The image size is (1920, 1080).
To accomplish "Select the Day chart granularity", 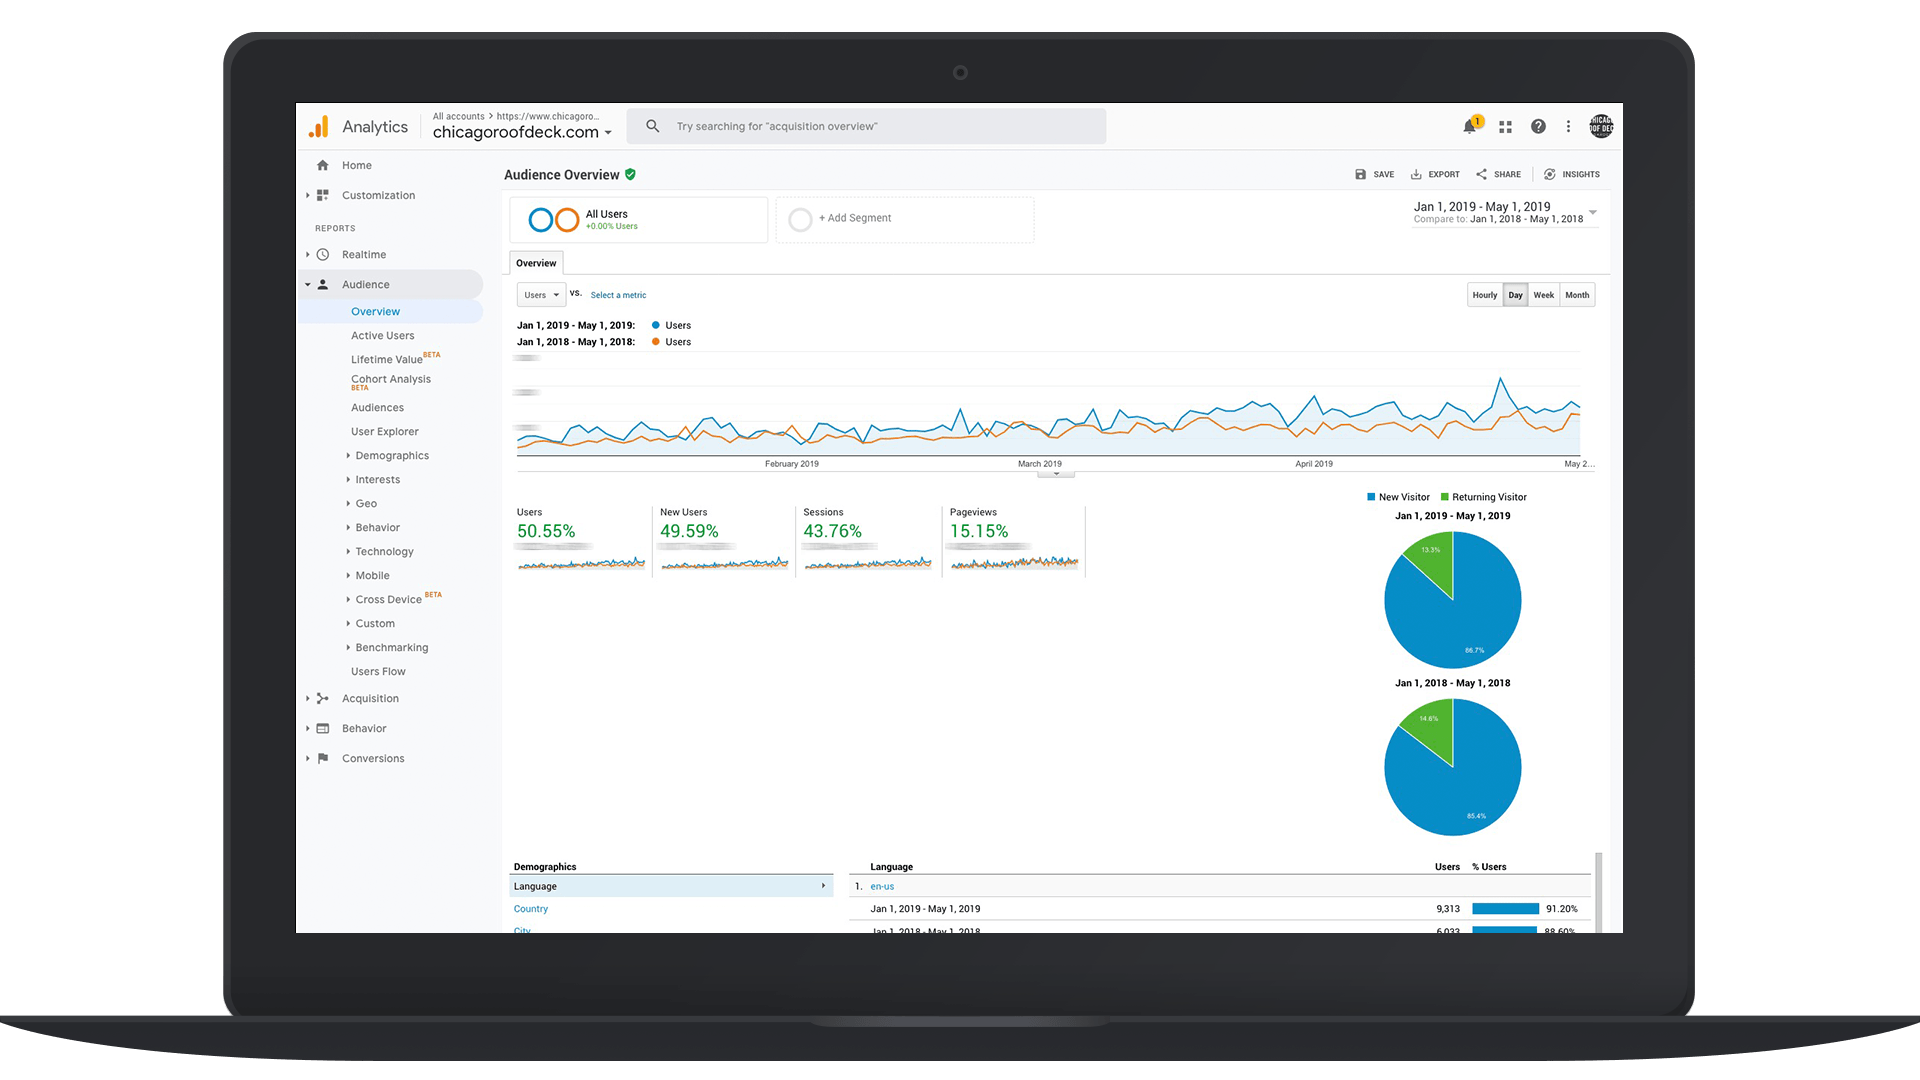I will 1515,295.
